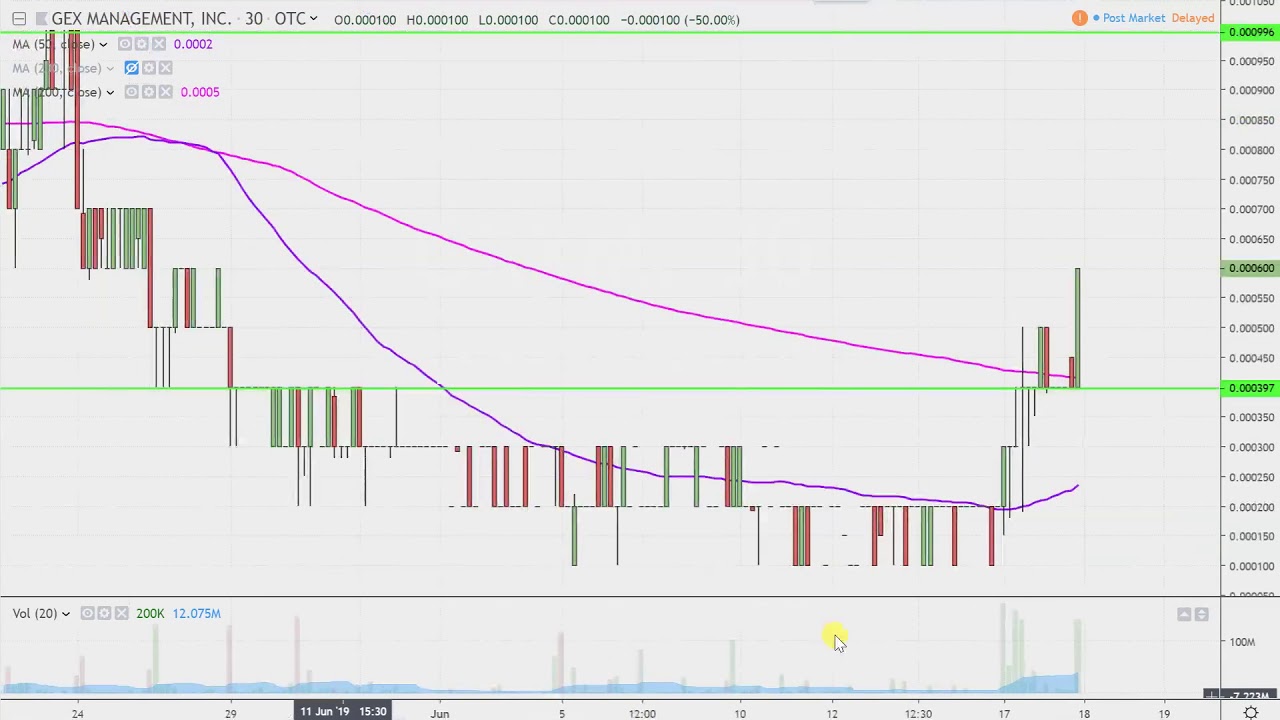The image size is (1280, 720).
Task: Click the volume pane move-up arrow icon
Action: point(1185,614)
